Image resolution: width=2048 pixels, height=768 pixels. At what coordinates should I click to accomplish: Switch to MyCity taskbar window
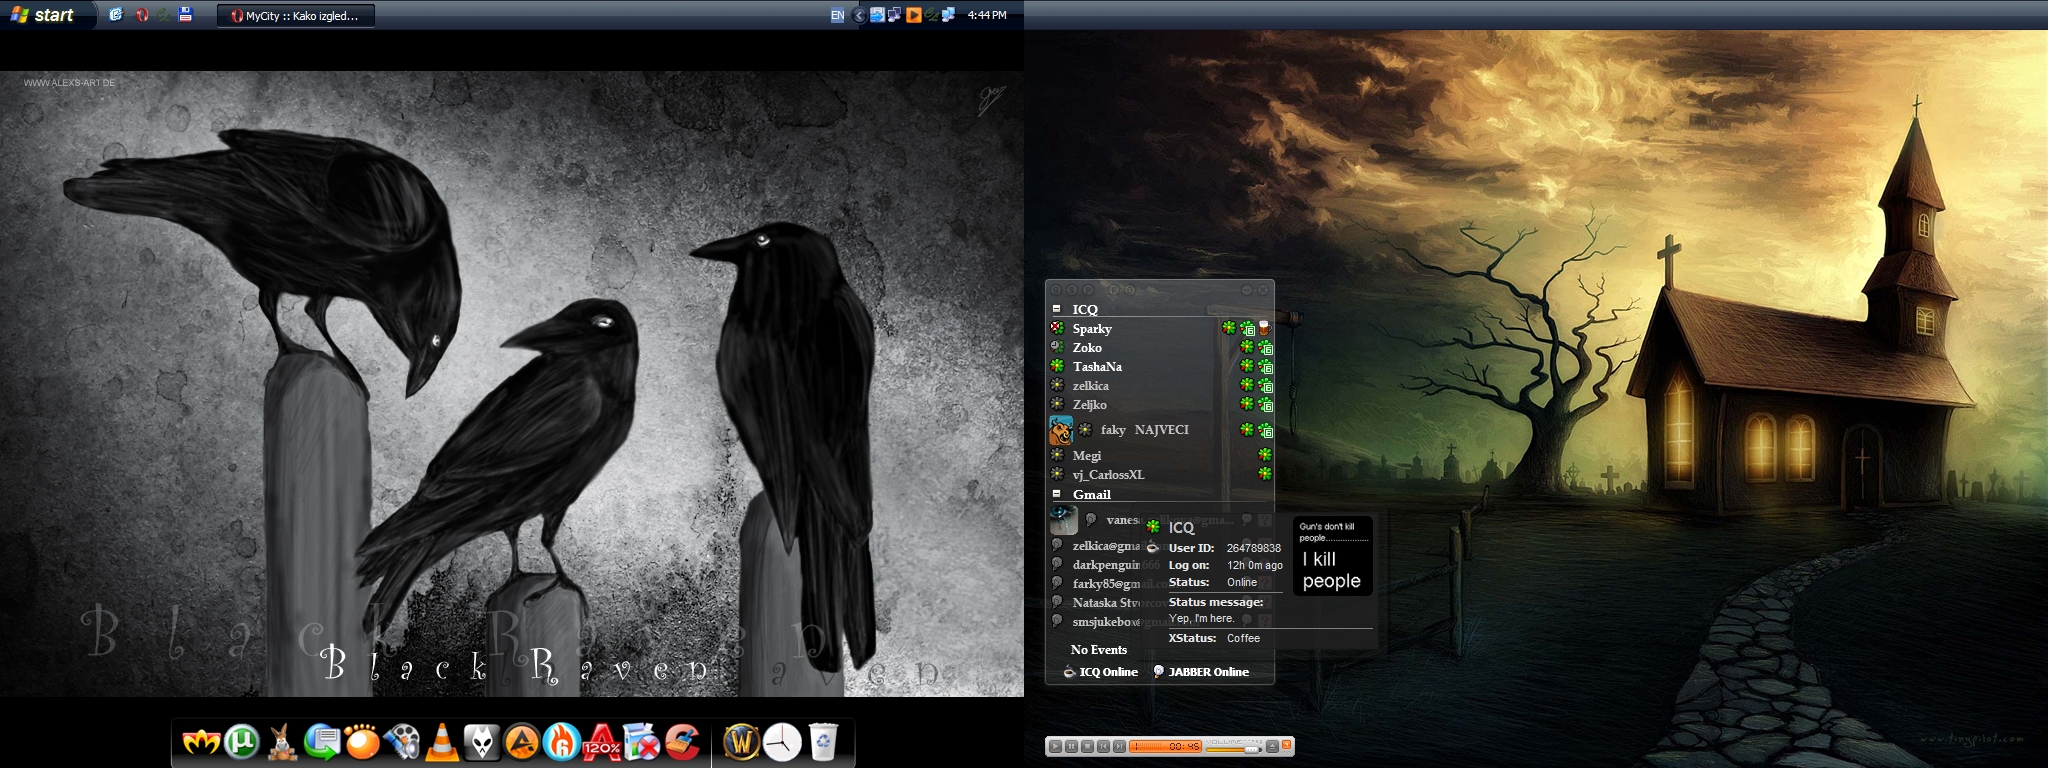[x=296, y=15]
